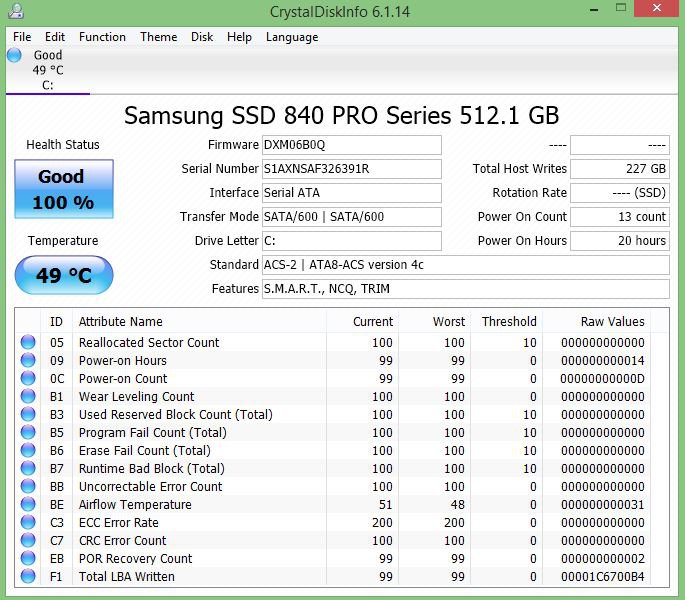
Task: Click status orb of Used Reserved Block Count
Action: point(28,414)
